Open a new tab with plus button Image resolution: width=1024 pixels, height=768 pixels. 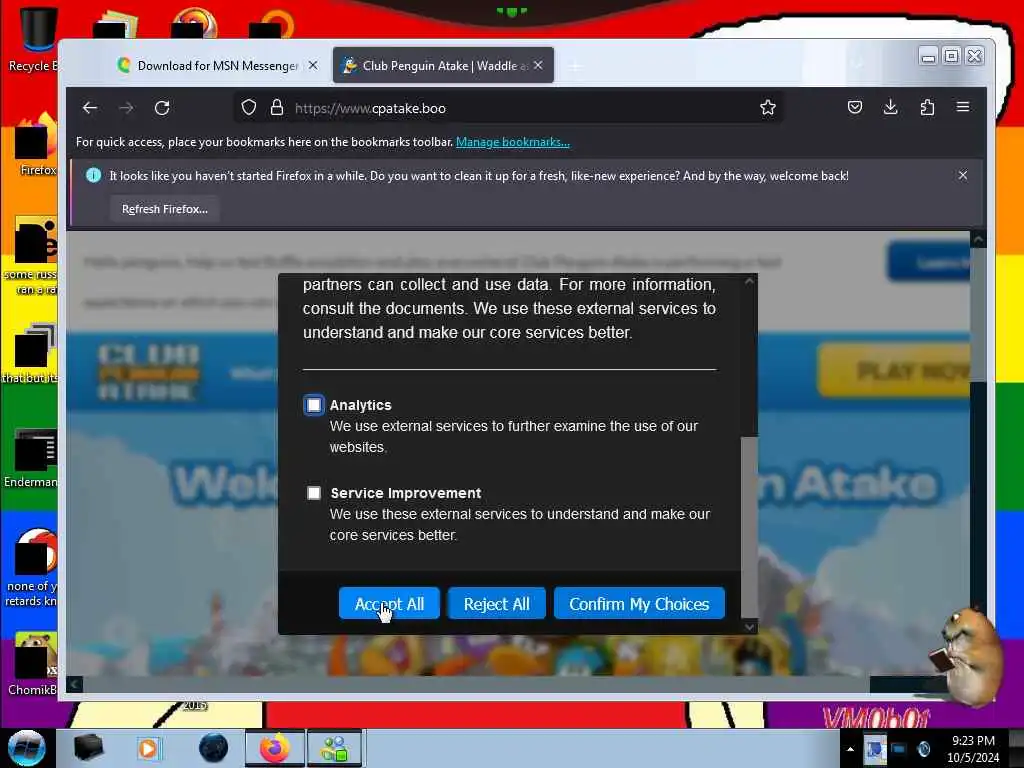[575, 66]
